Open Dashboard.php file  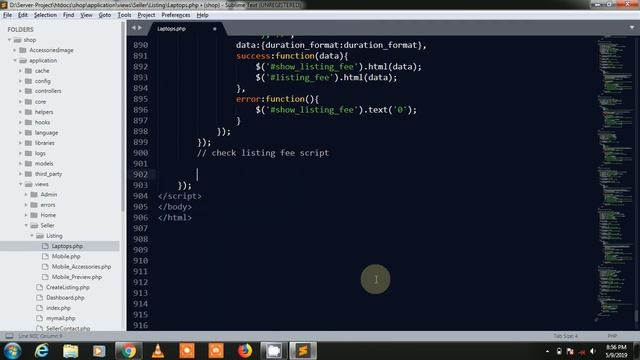(x=65, y=298)
